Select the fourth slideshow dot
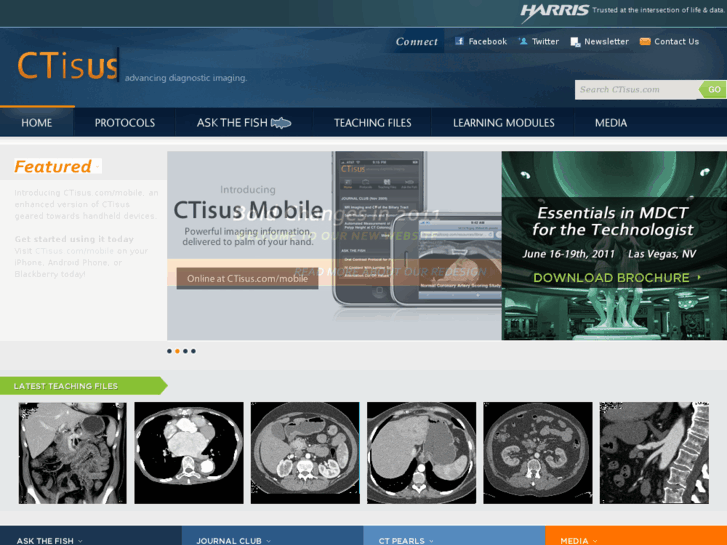Viewport: 727px width, 545px height. click(193, 351)
